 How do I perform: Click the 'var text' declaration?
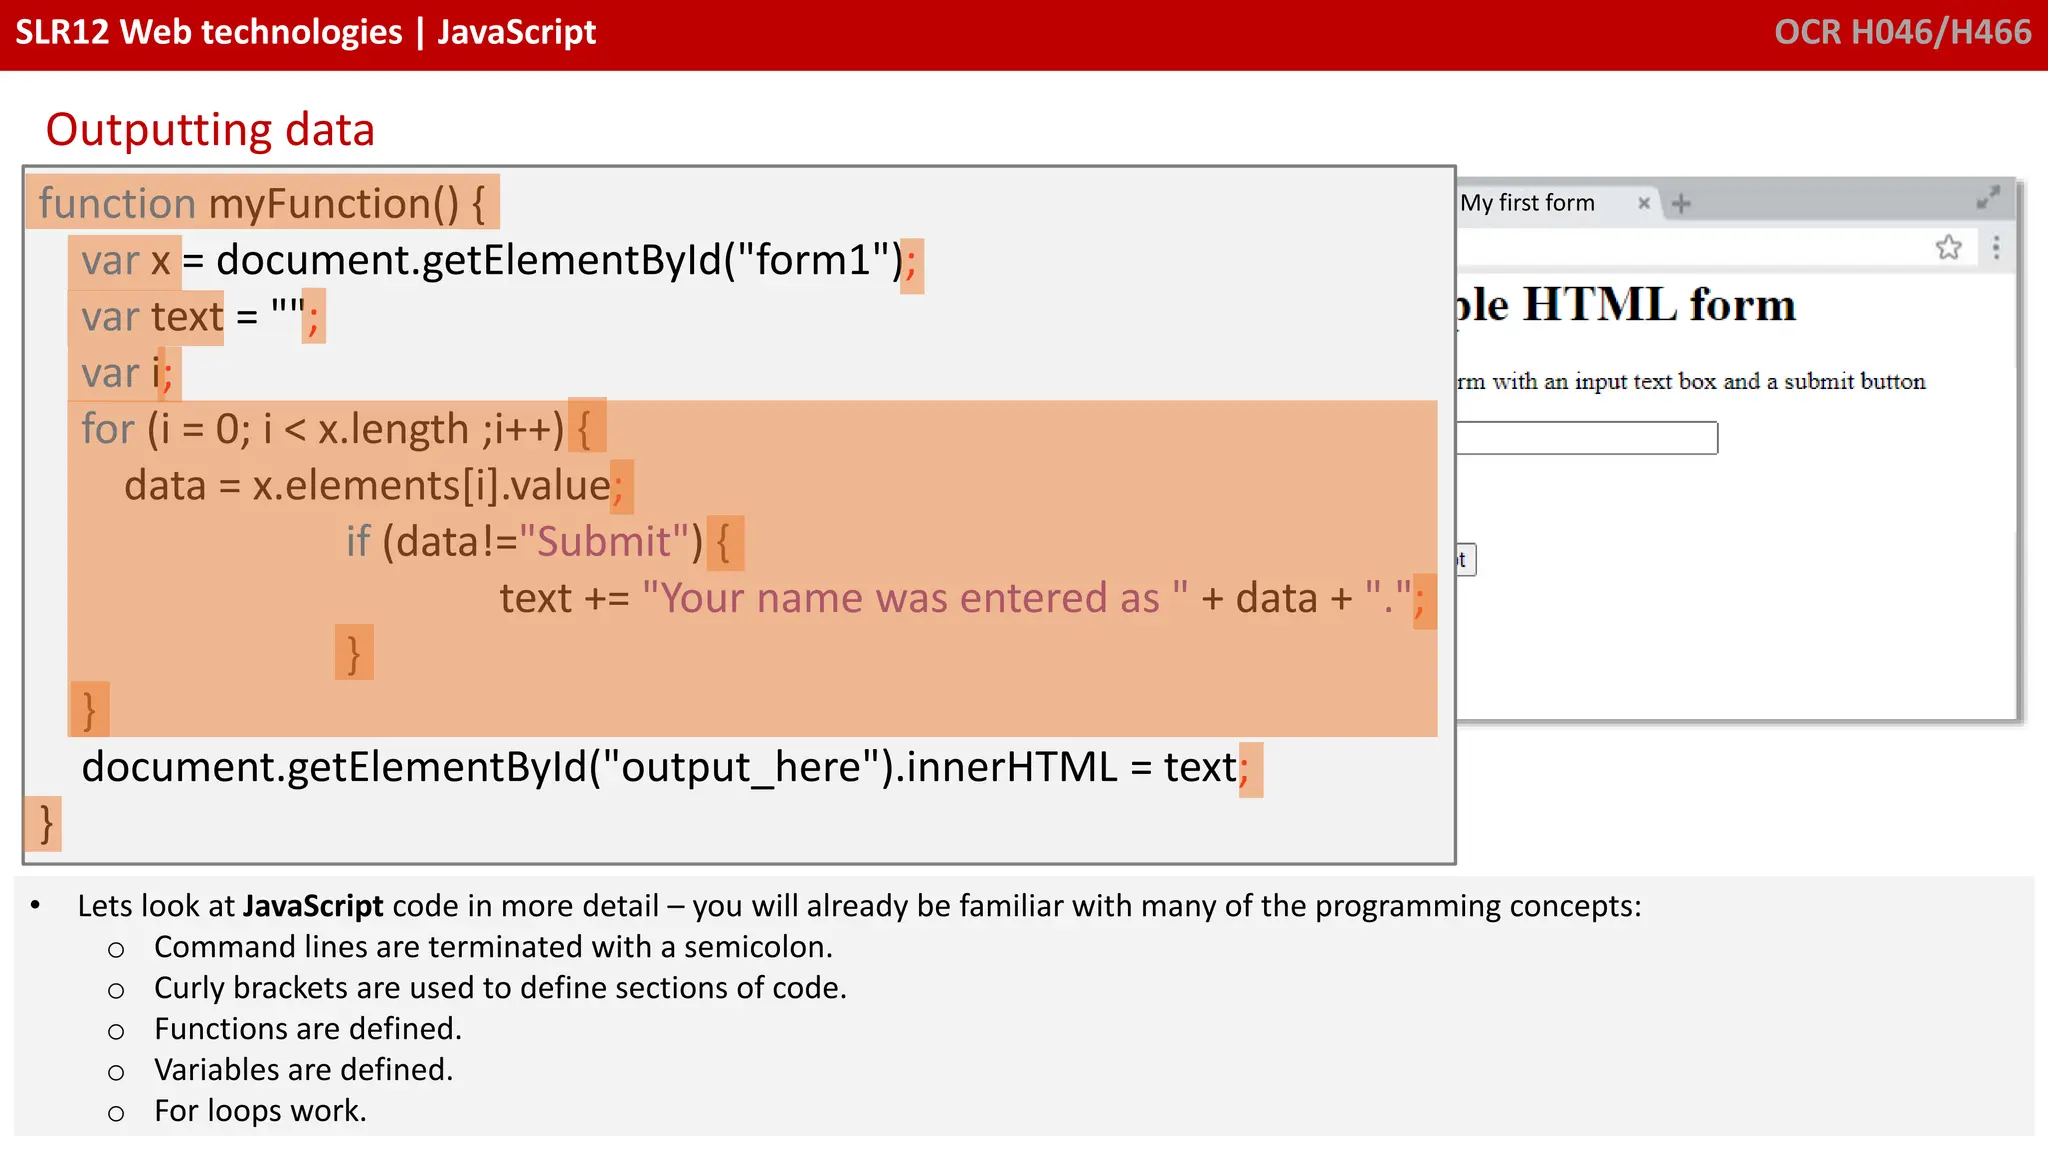[x=152, y=317]
